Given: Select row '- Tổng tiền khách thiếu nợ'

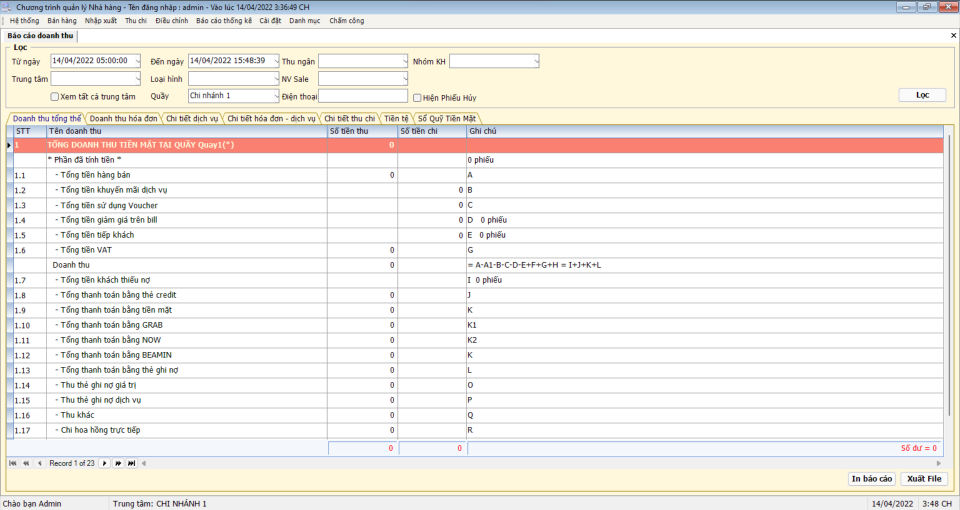Looking at the screenshot, I should [x=478, y=280].
